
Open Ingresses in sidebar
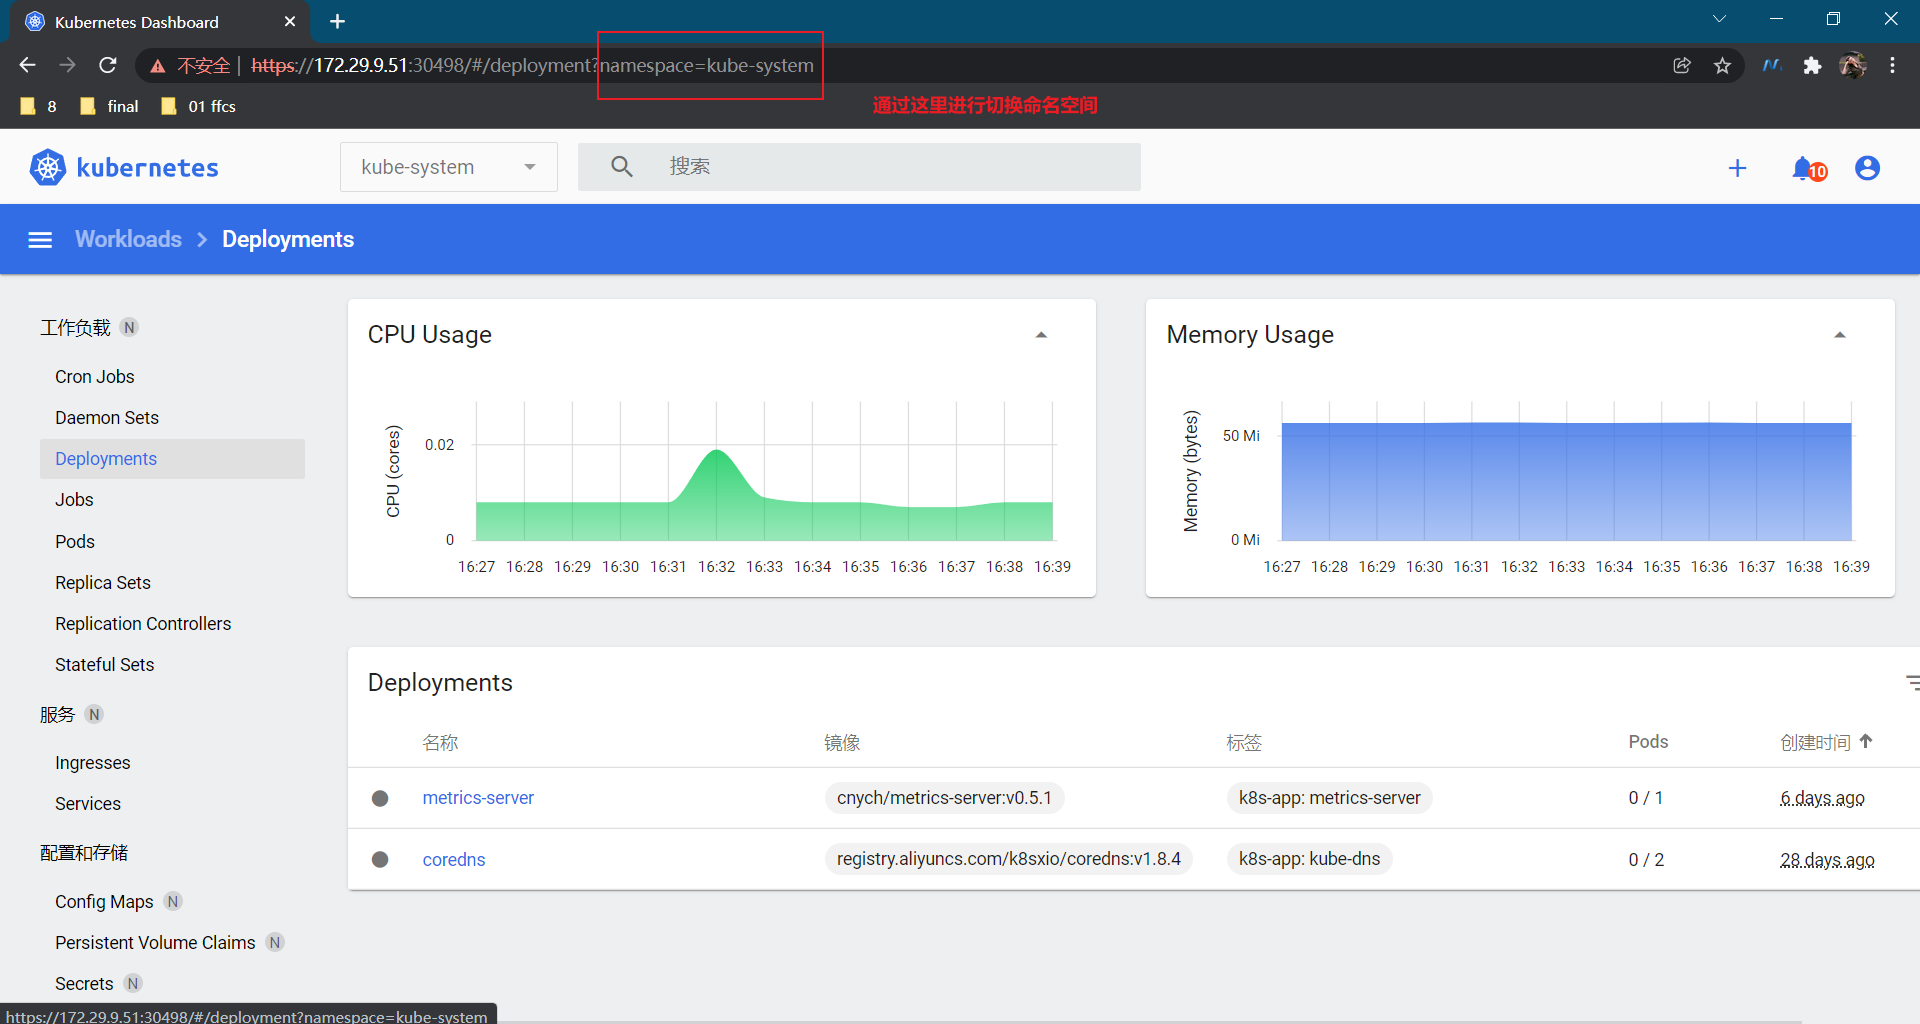click(x=93, y=763)
